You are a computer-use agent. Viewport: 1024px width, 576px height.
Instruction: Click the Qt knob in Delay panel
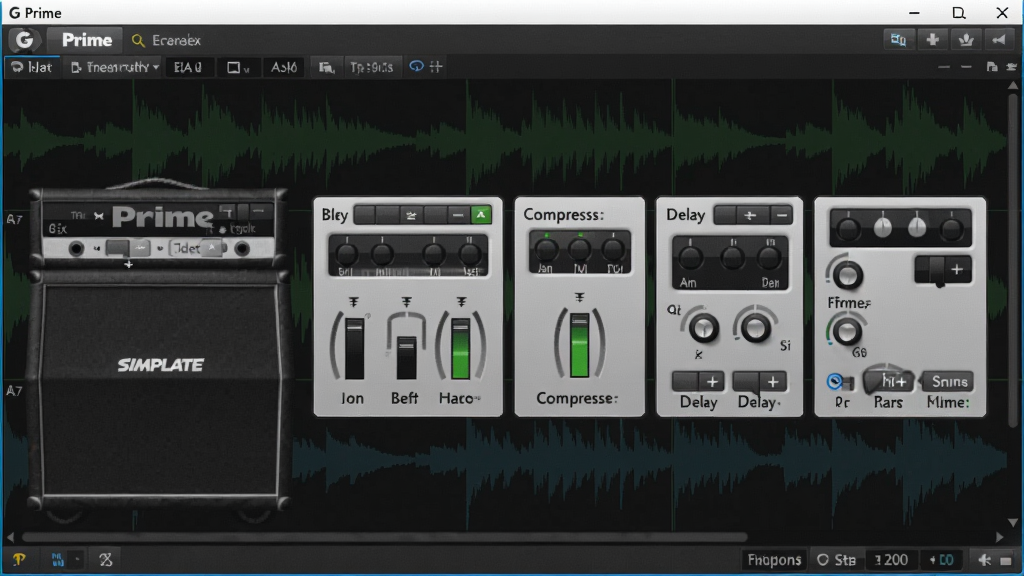[703, 328]
